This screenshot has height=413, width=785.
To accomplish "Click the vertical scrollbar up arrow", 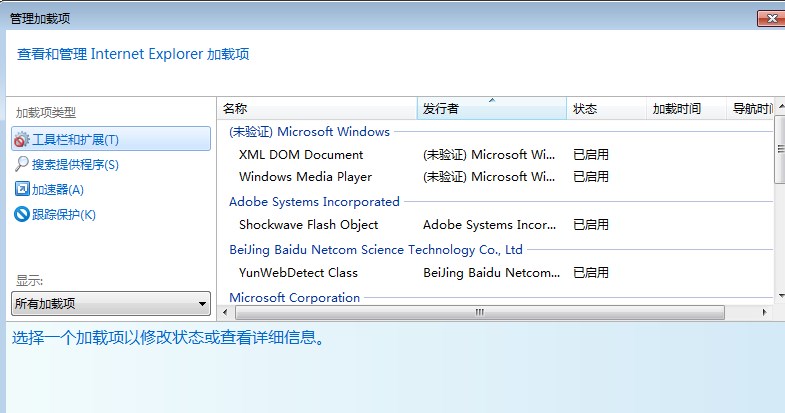I will point(779,105).
